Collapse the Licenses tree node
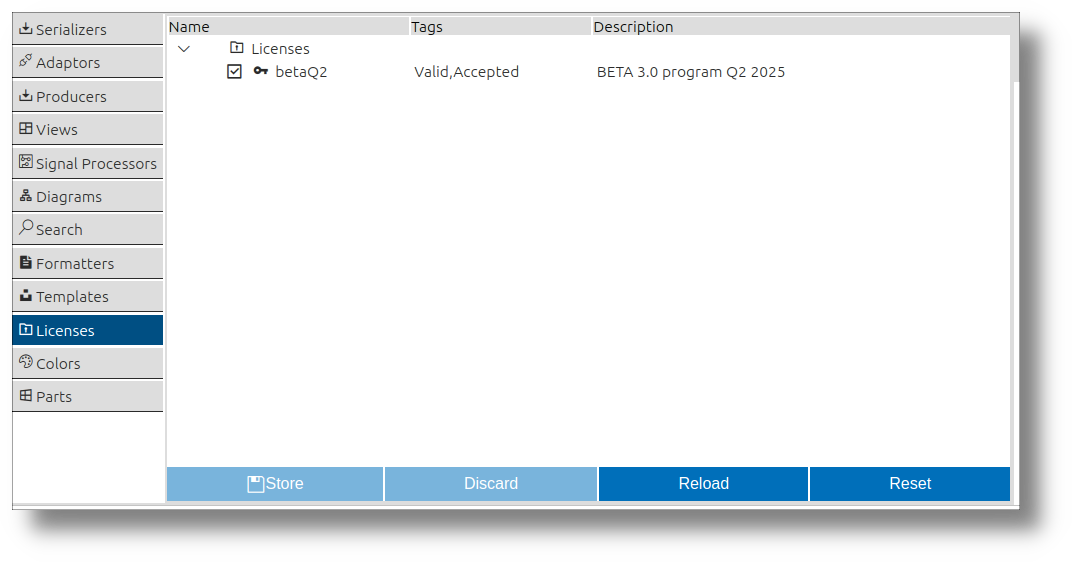The width and height of the screenshot is (1072, 562). [183, 49]
